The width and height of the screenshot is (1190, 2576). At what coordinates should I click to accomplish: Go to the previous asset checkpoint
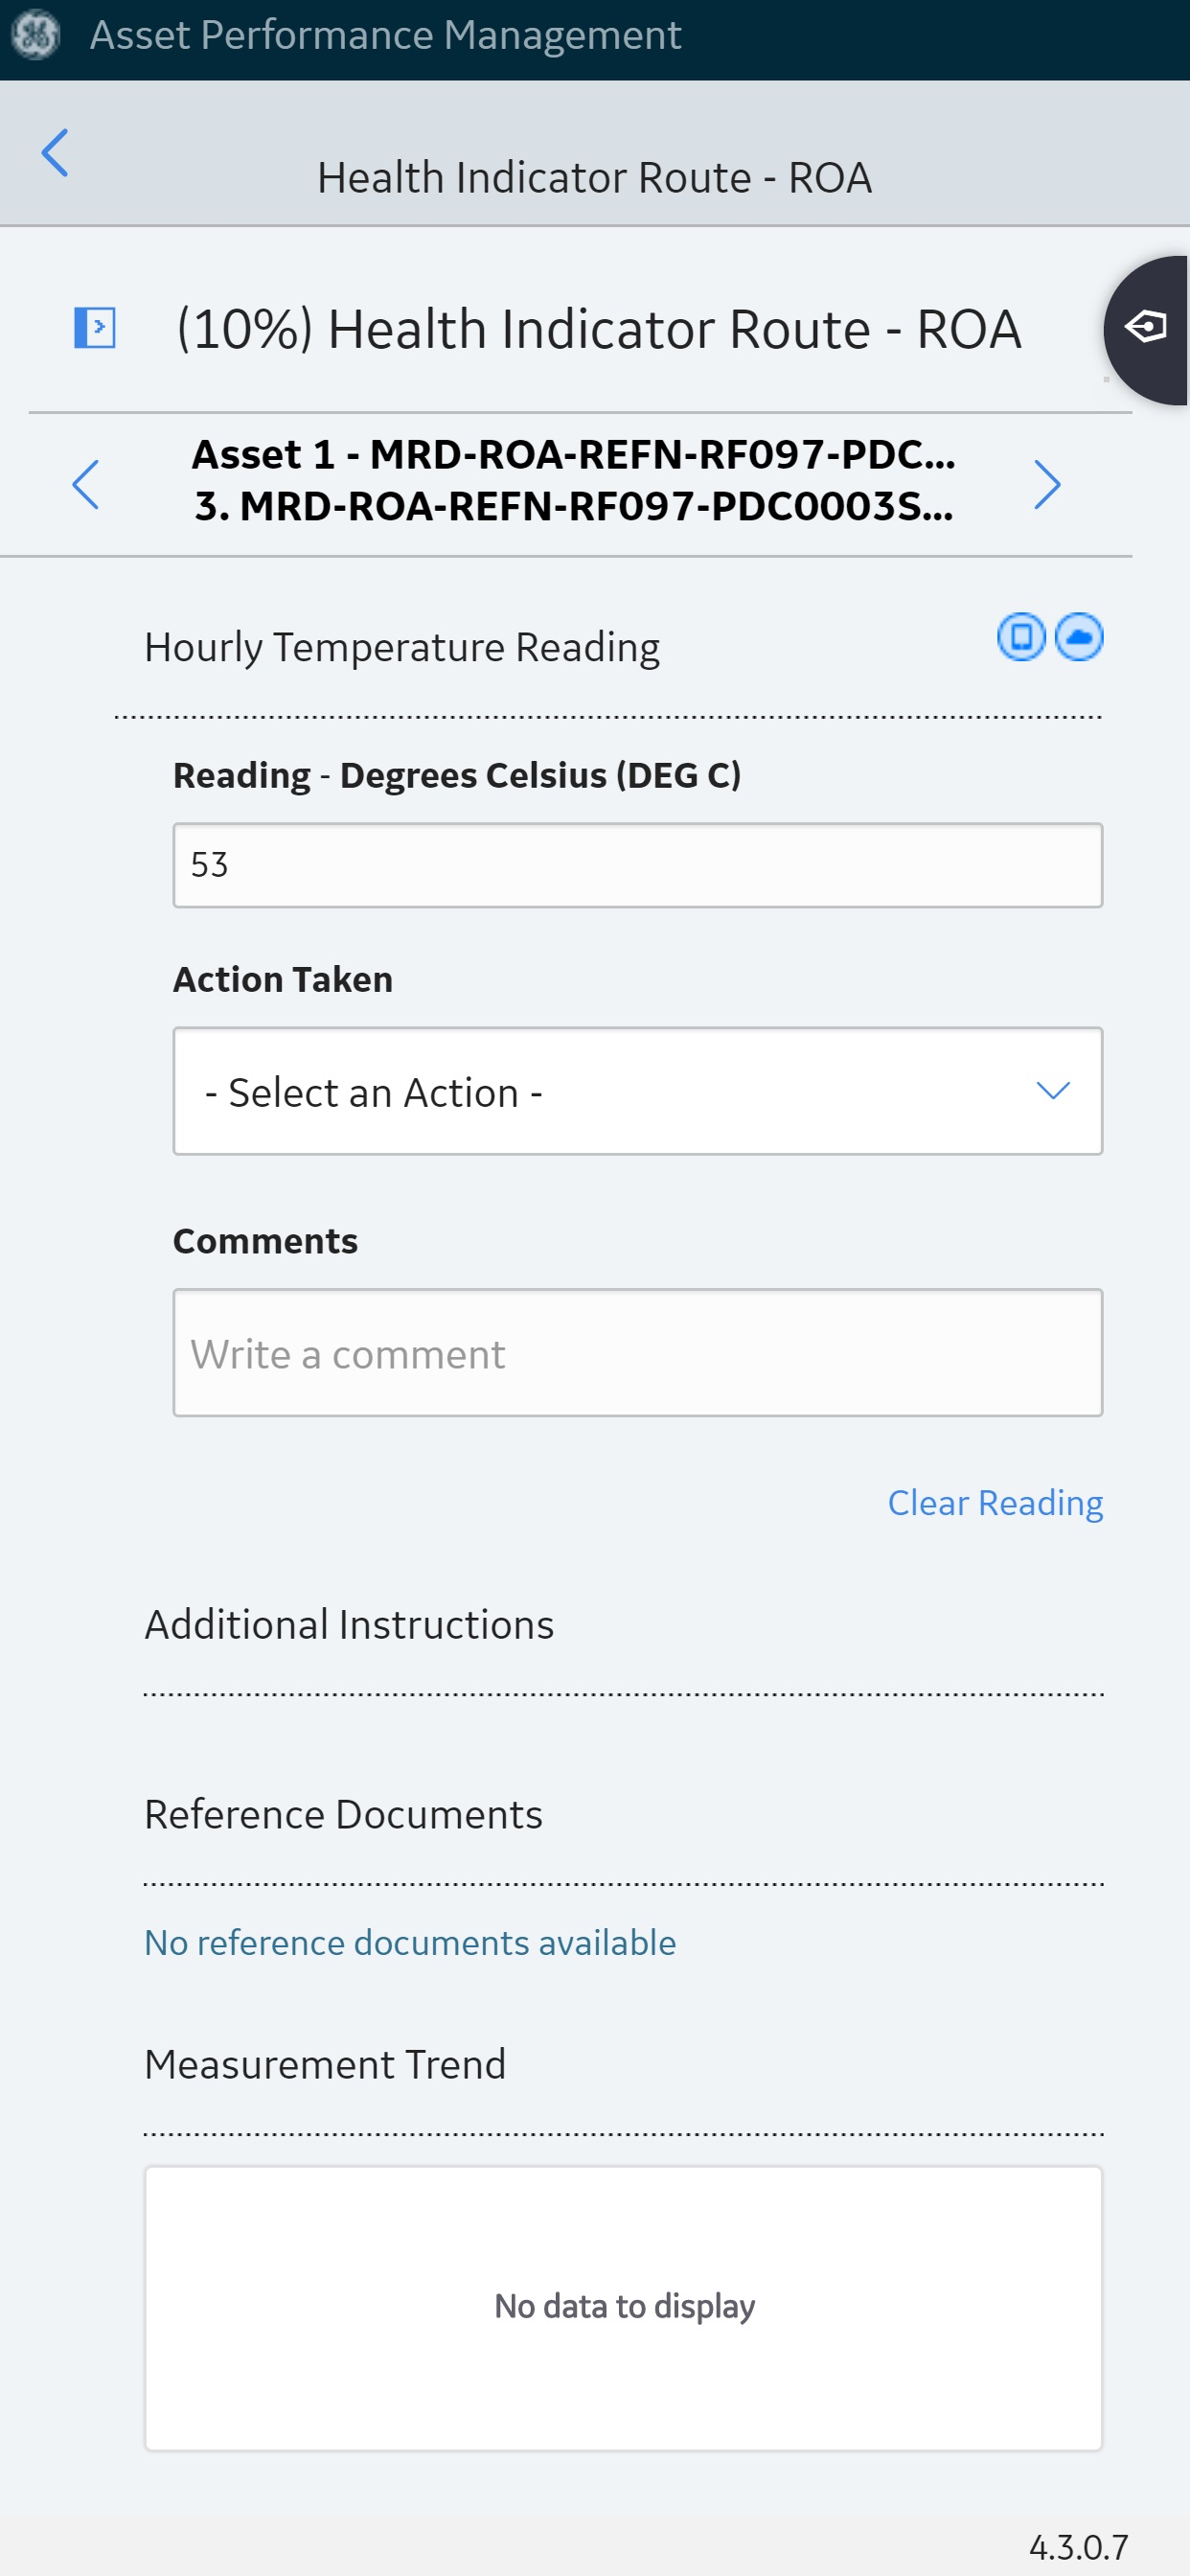click(x=86, y=485)
